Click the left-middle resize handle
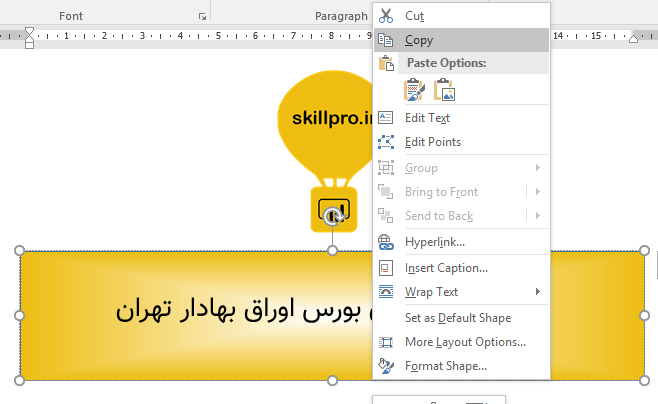The image size is (658, 404). 19,315
